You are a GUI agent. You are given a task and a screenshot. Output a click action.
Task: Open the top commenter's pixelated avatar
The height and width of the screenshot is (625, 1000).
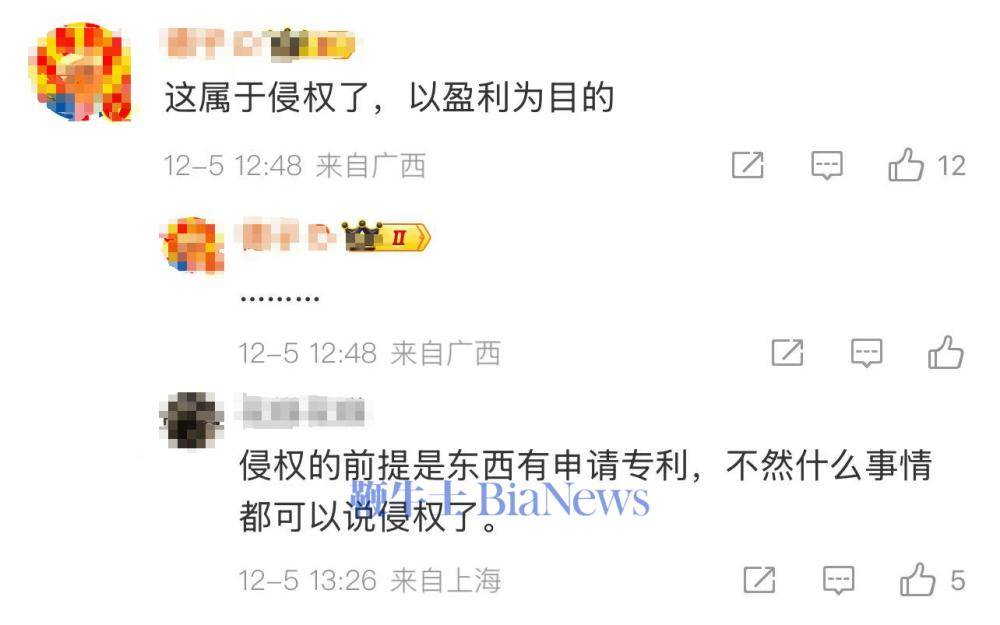80,71
